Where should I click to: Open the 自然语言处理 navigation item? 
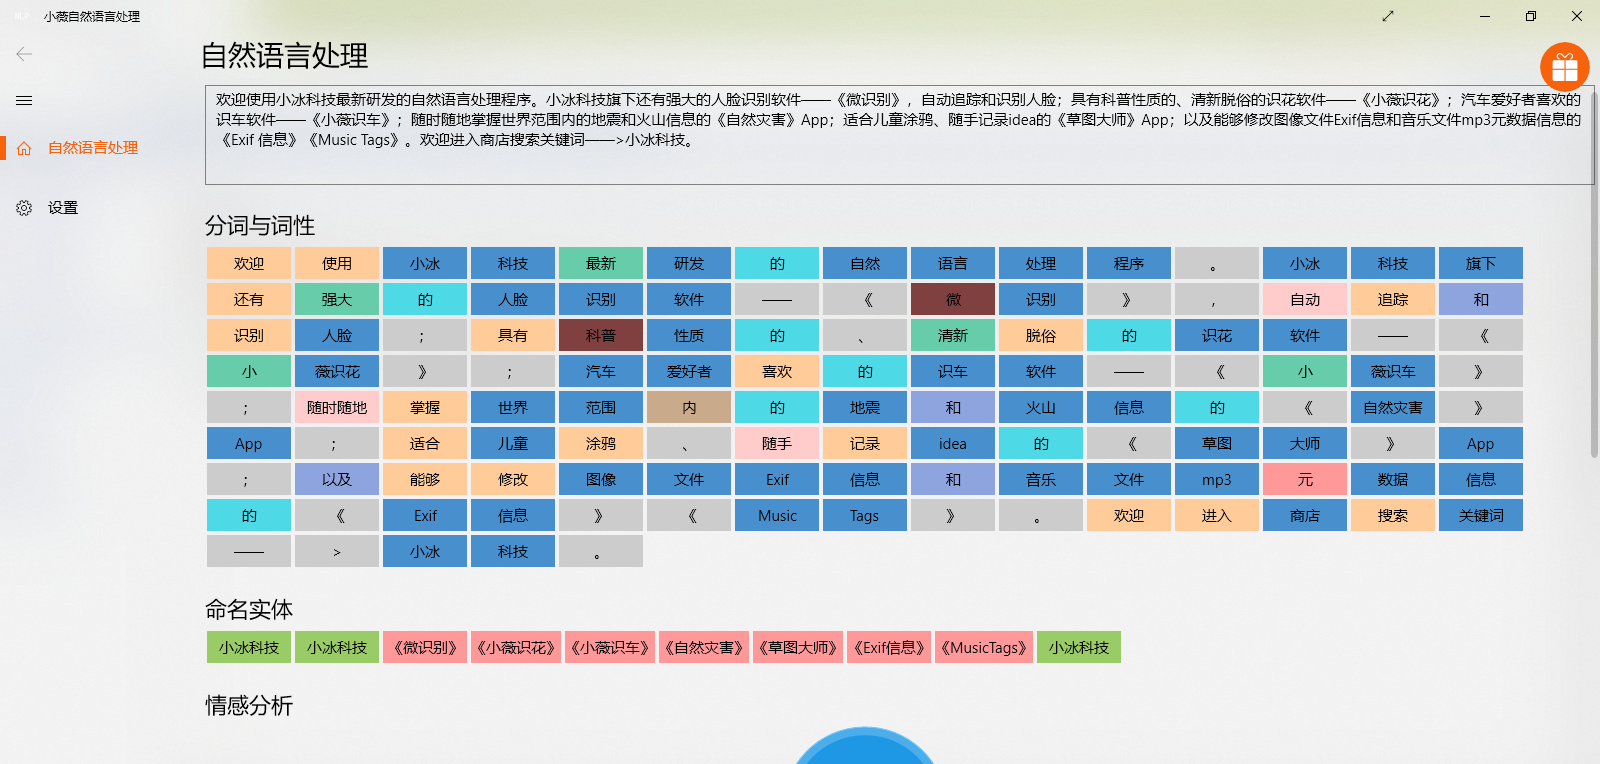pos(93,148)
